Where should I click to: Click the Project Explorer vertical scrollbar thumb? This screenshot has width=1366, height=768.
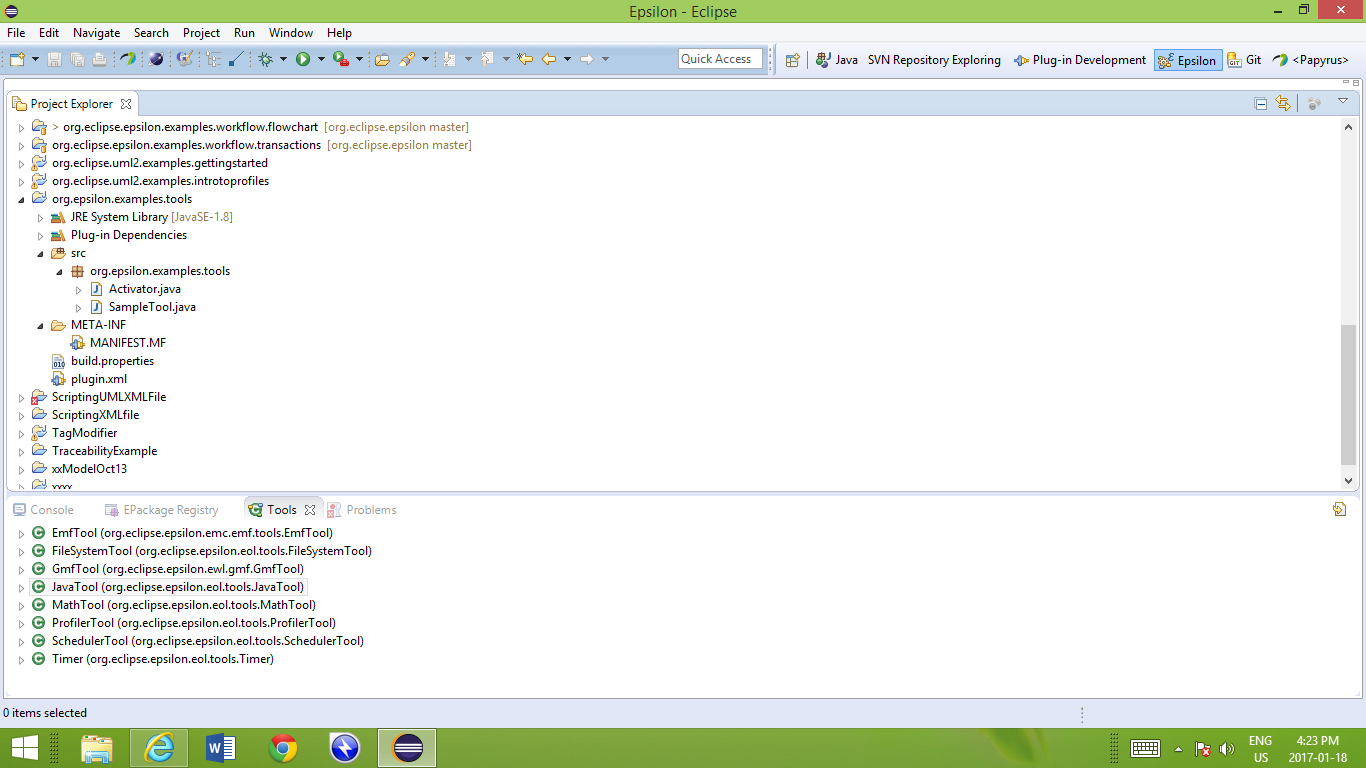tap(1348, 394)
